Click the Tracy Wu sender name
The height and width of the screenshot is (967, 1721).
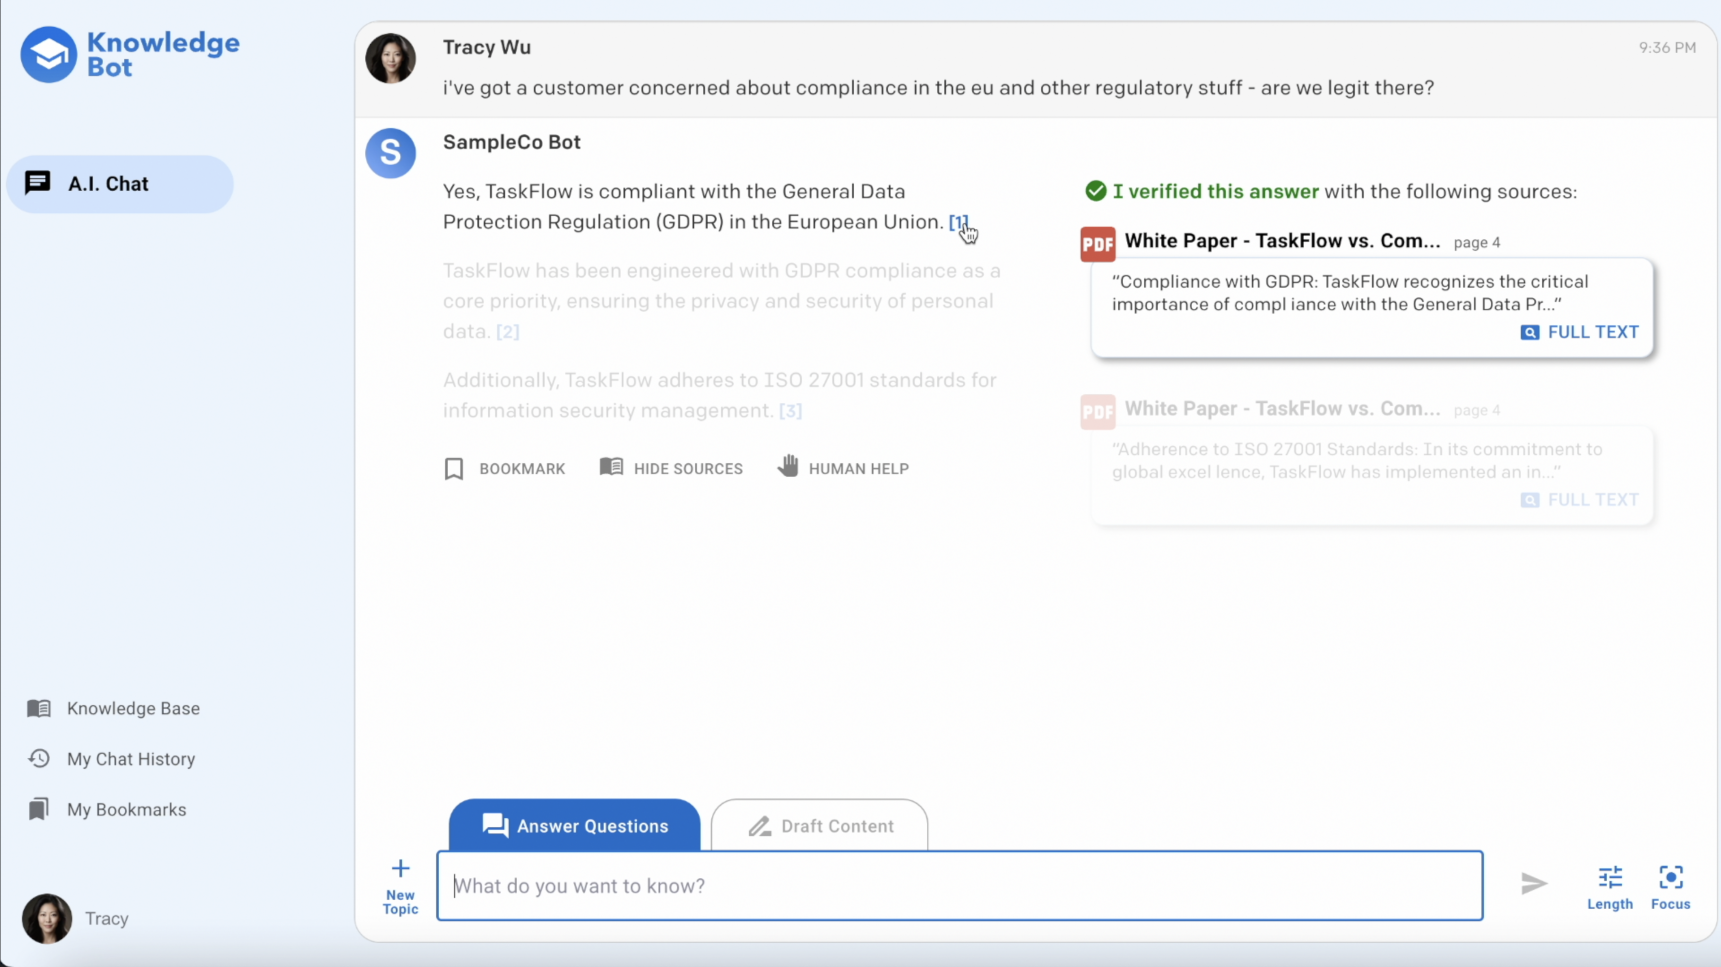(x=487, y=48)
